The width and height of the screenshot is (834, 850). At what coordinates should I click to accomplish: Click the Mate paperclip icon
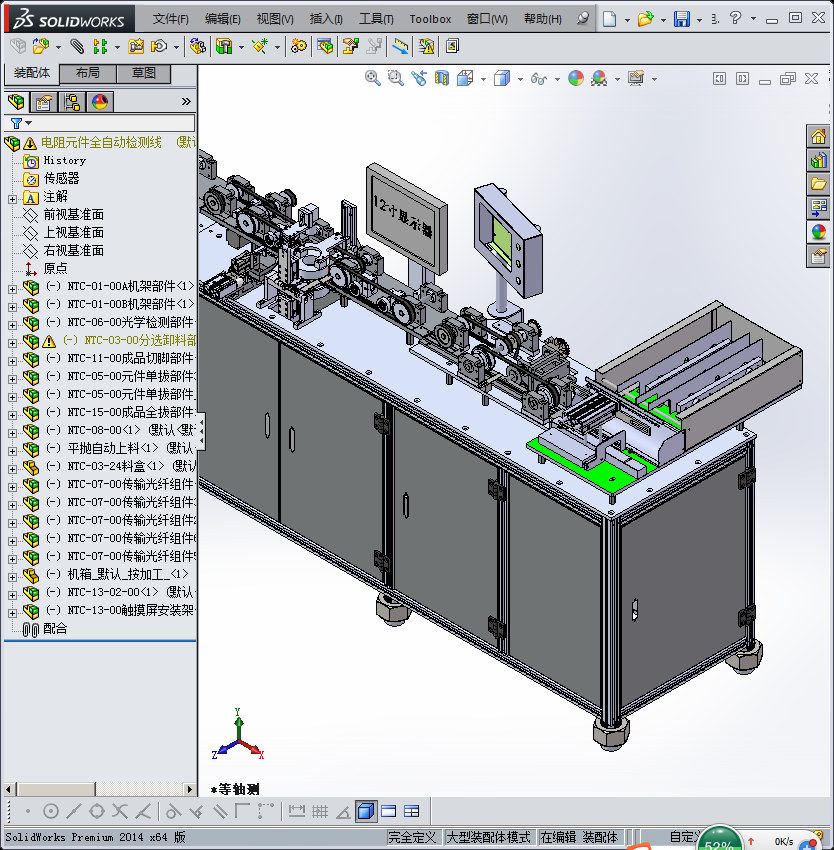77,47
